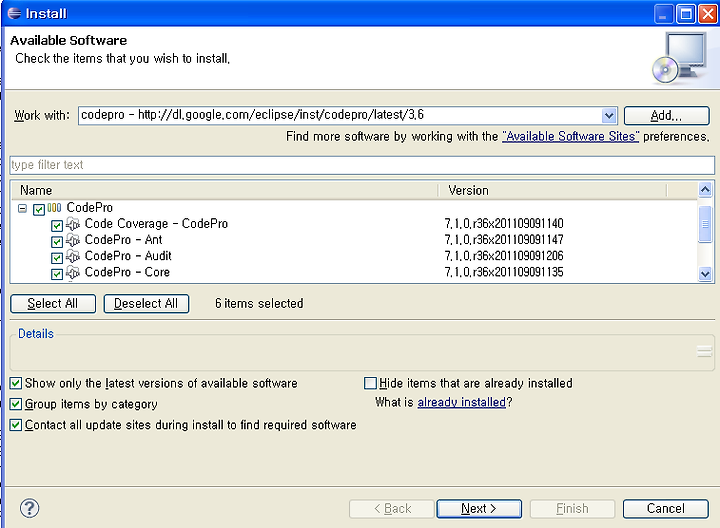720x528 pixels.
Task: Click the CodePro - Audit feature icon
Action: tap(73, 256)
